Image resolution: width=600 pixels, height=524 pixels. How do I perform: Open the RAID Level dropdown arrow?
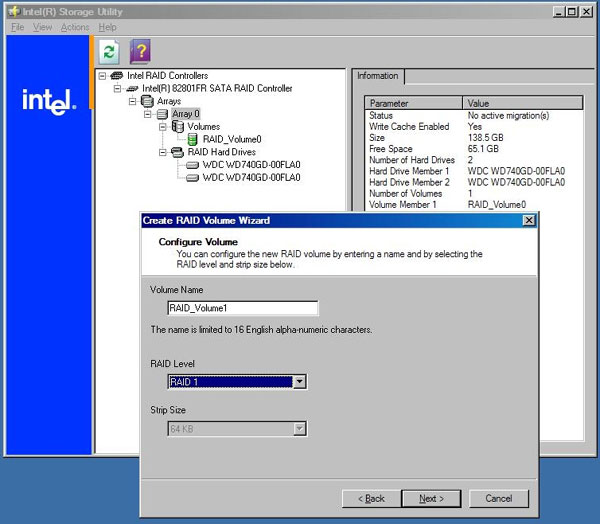pos(299,382)
